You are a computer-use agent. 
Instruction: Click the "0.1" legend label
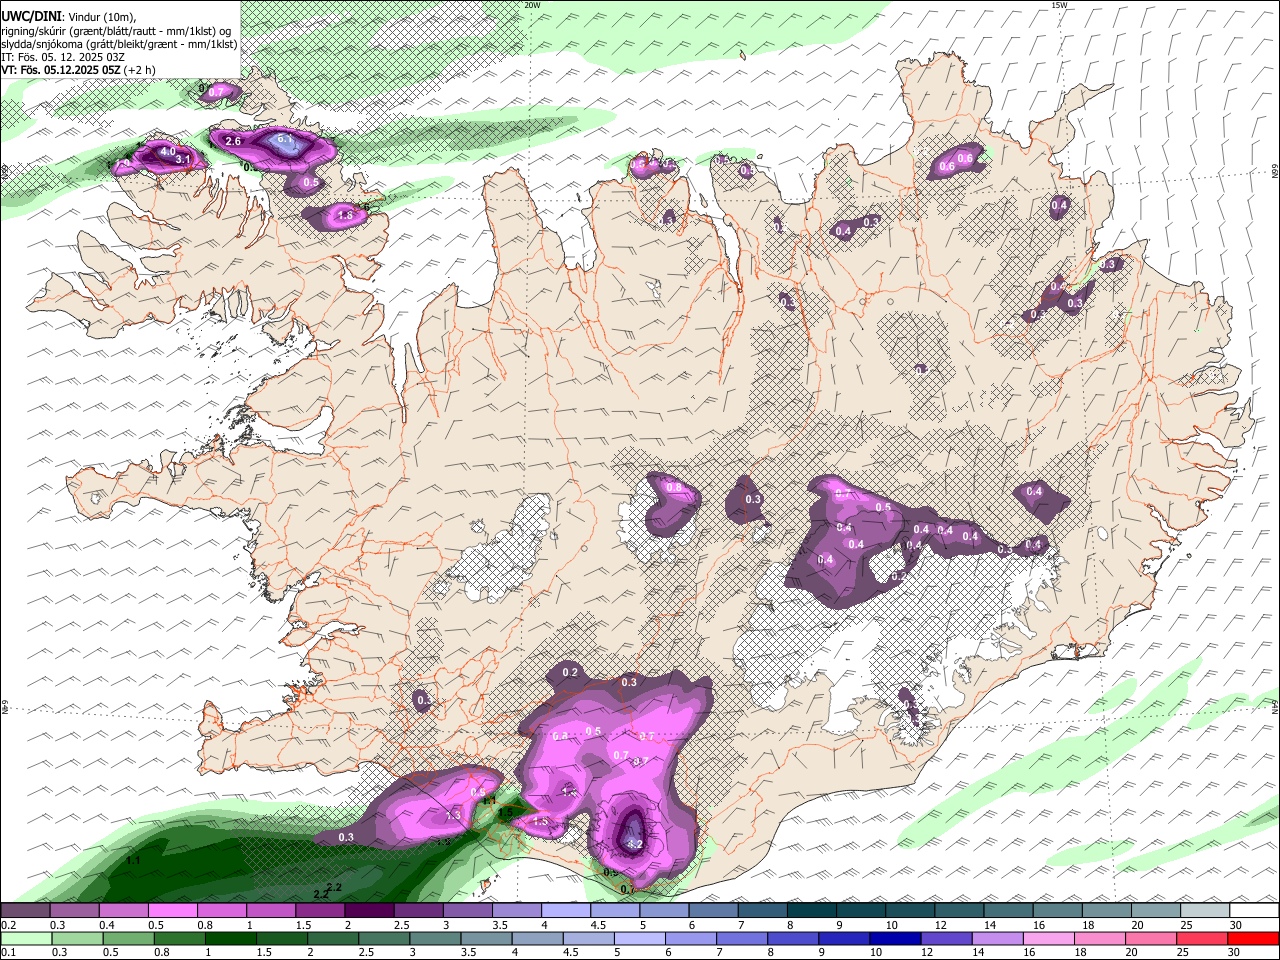click(x=8, y=952)
